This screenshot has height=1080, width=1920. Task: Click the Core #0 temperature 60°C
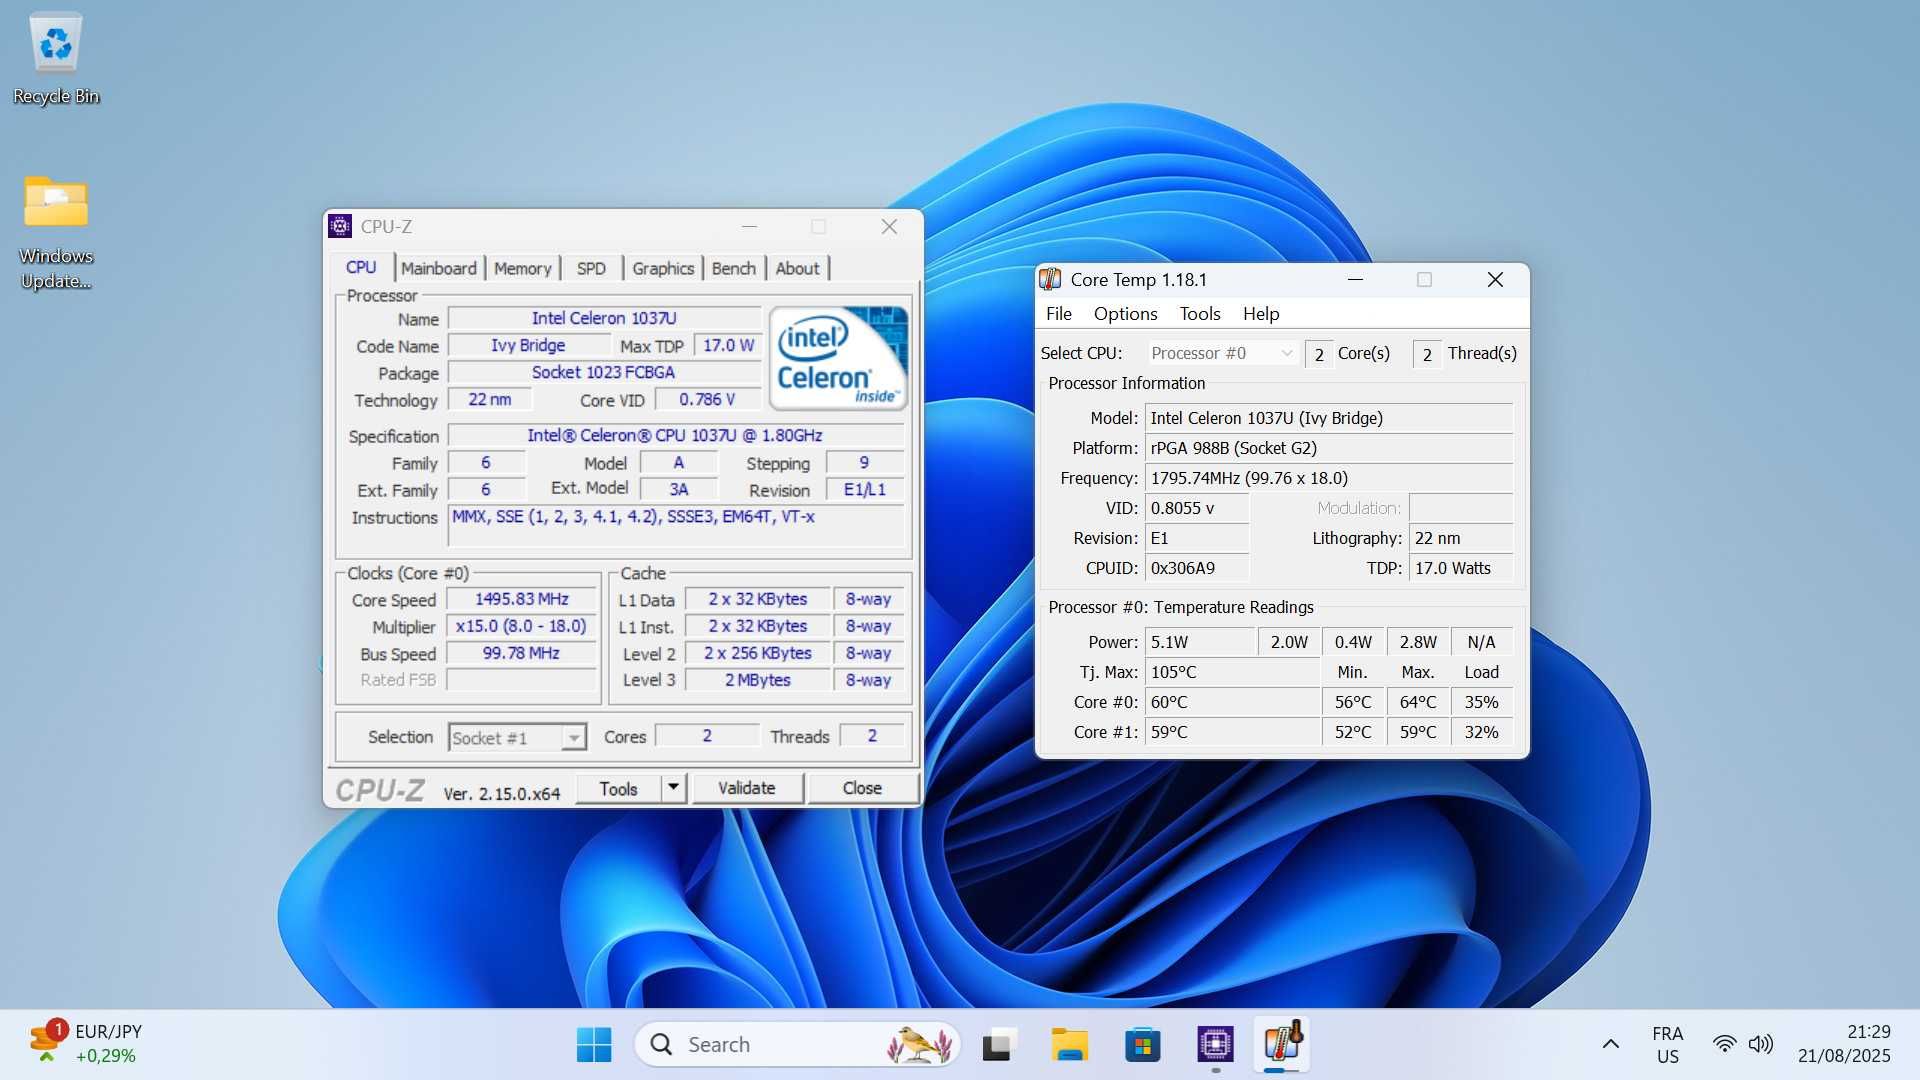click(1232, 702)
